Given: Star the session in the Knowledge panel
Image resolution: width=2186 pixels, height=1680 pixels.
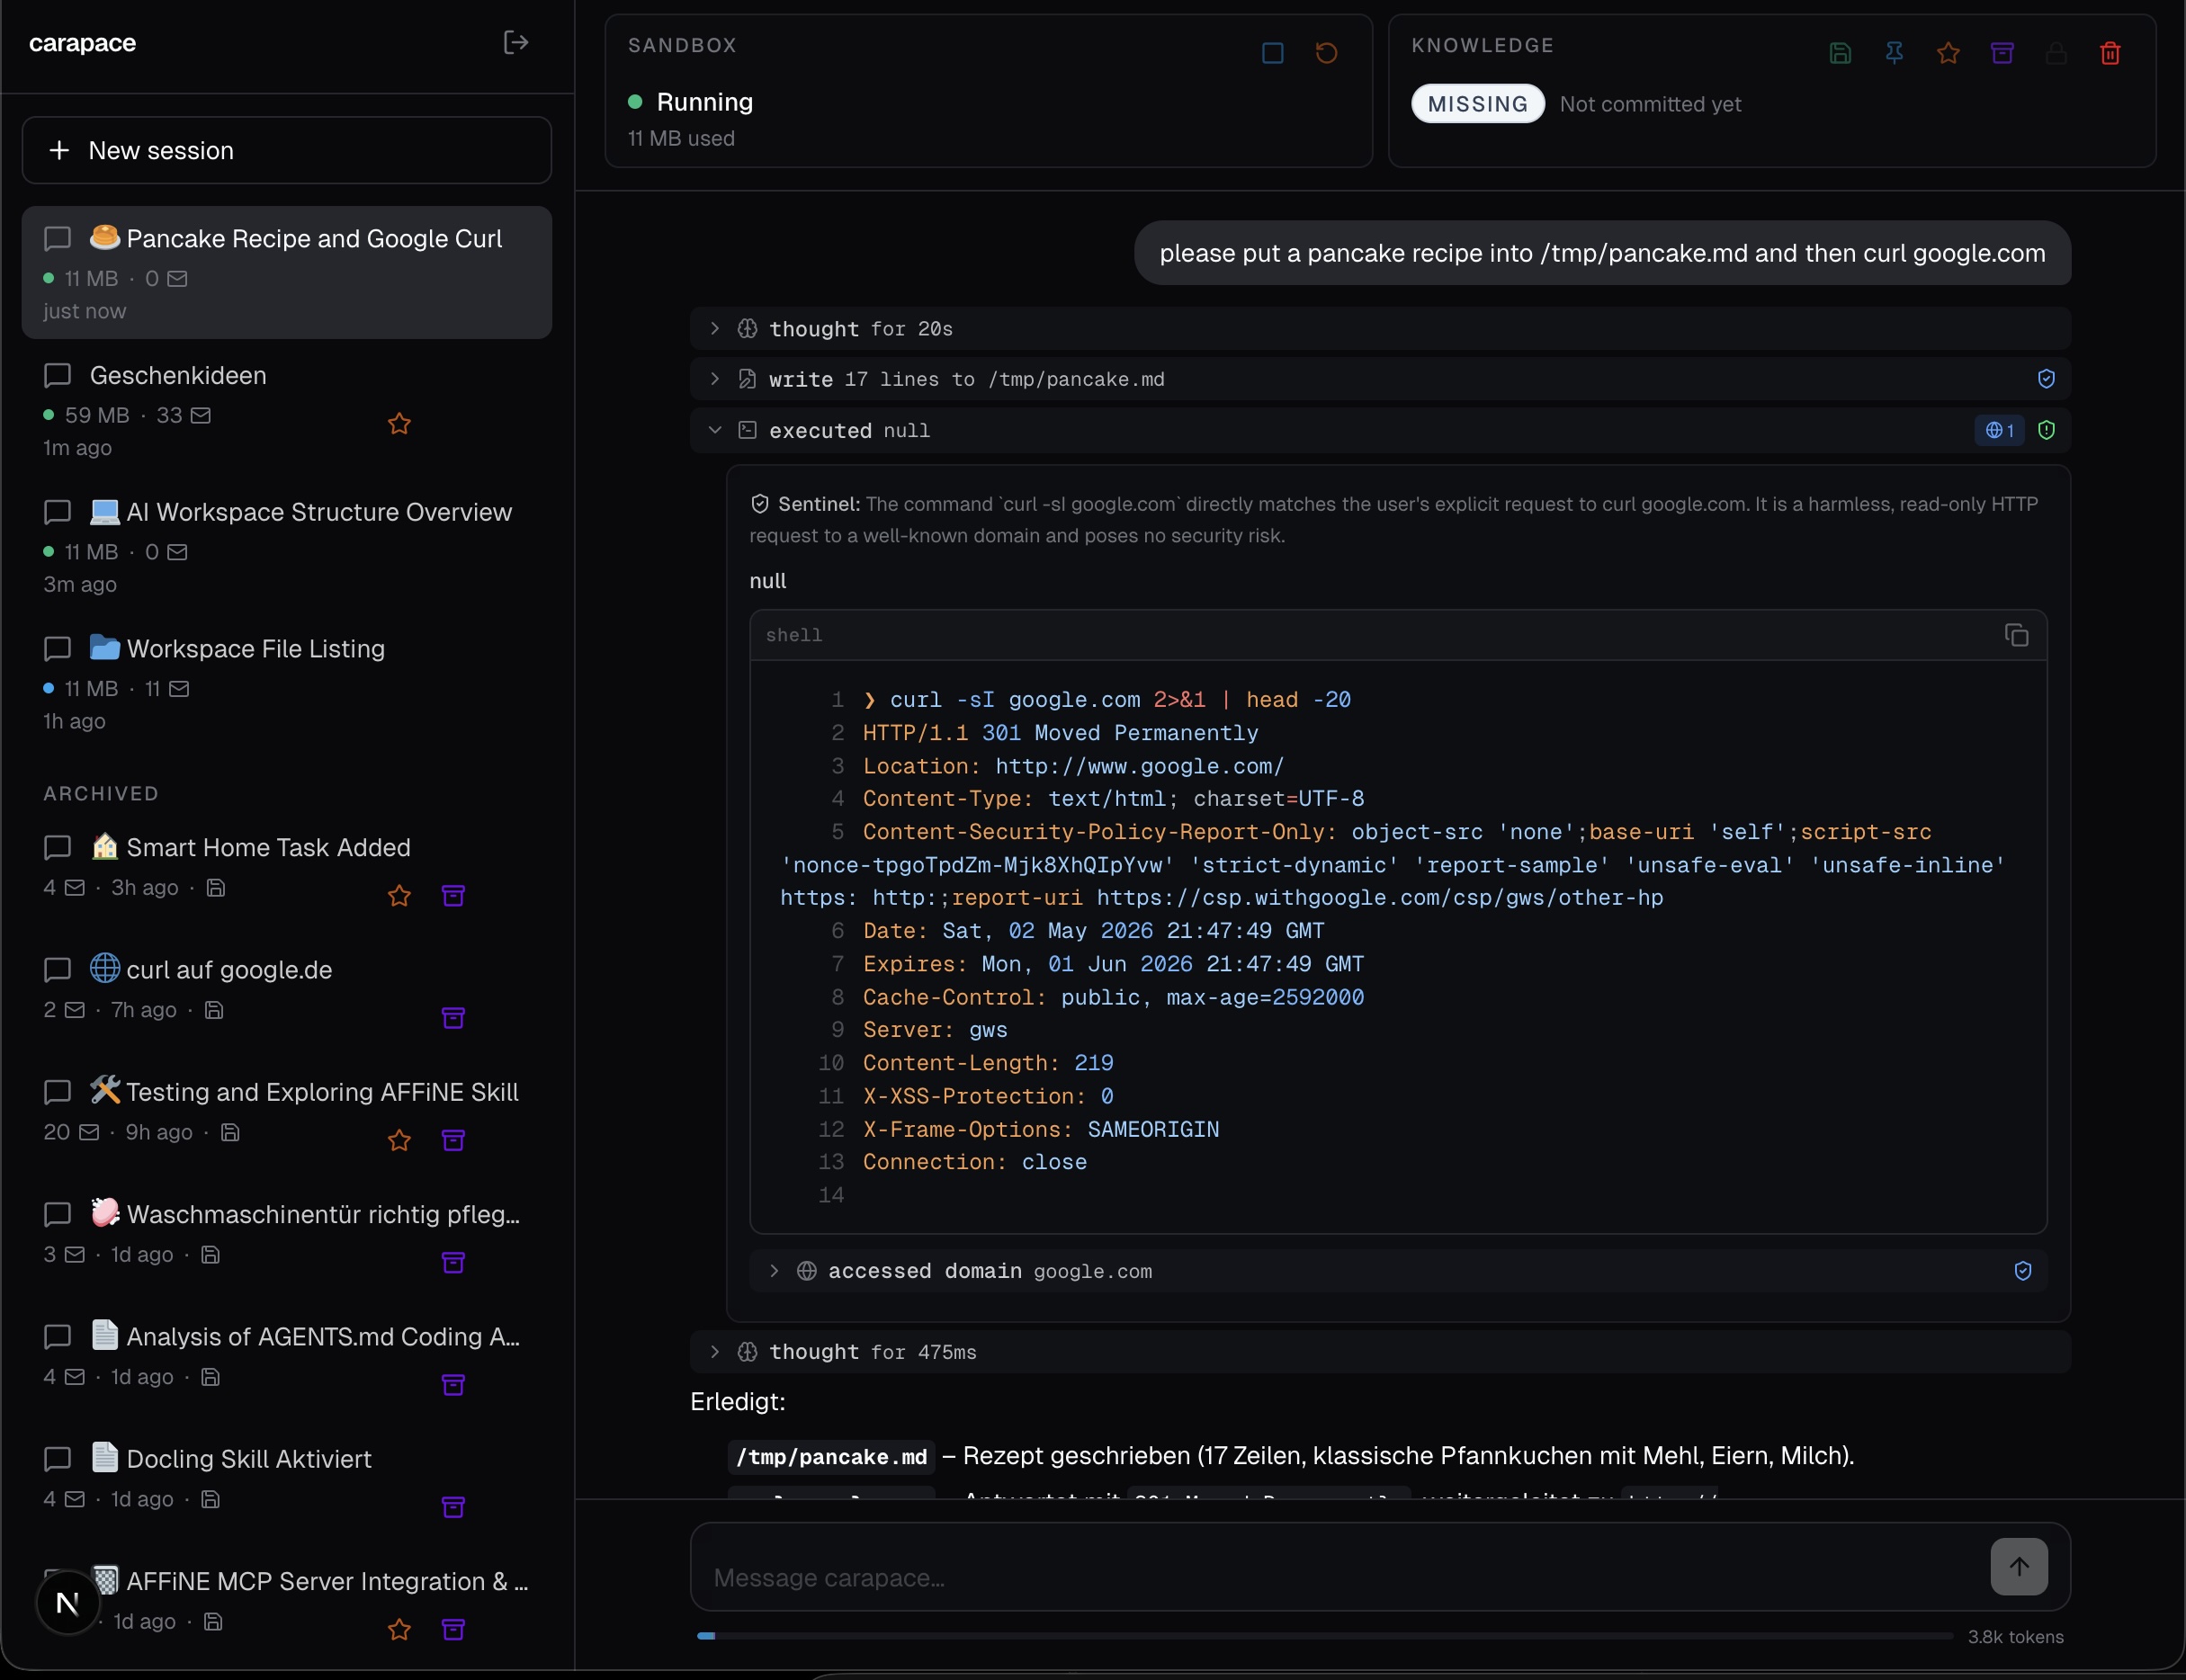Looking at the screenshot, I should [1948, 53].
